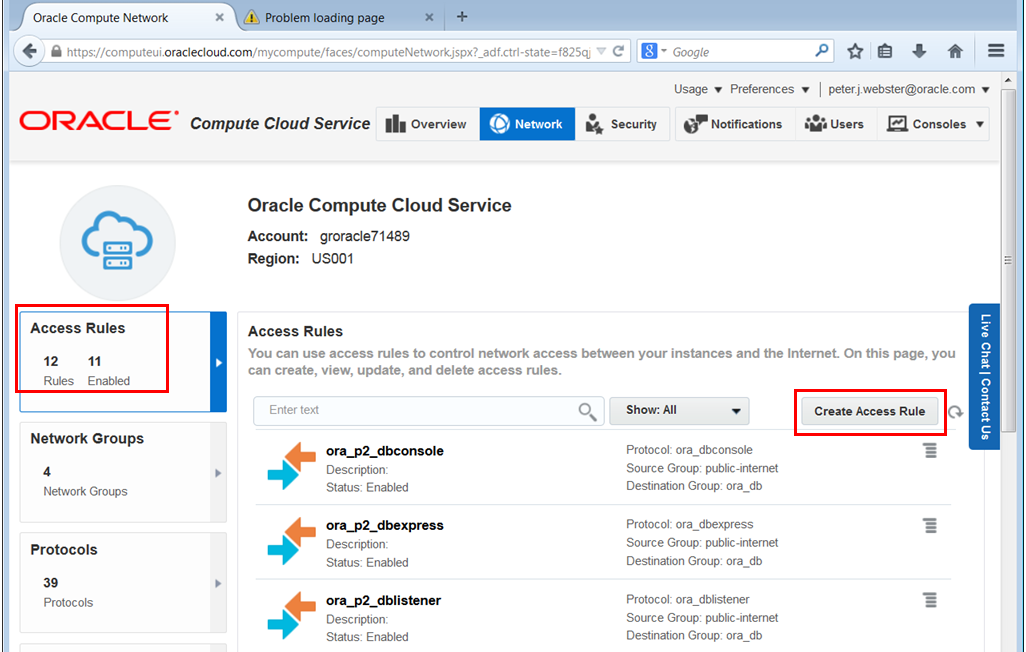
Task: Open the Google search engine selector icon
Action: click(x=653, y=51)
